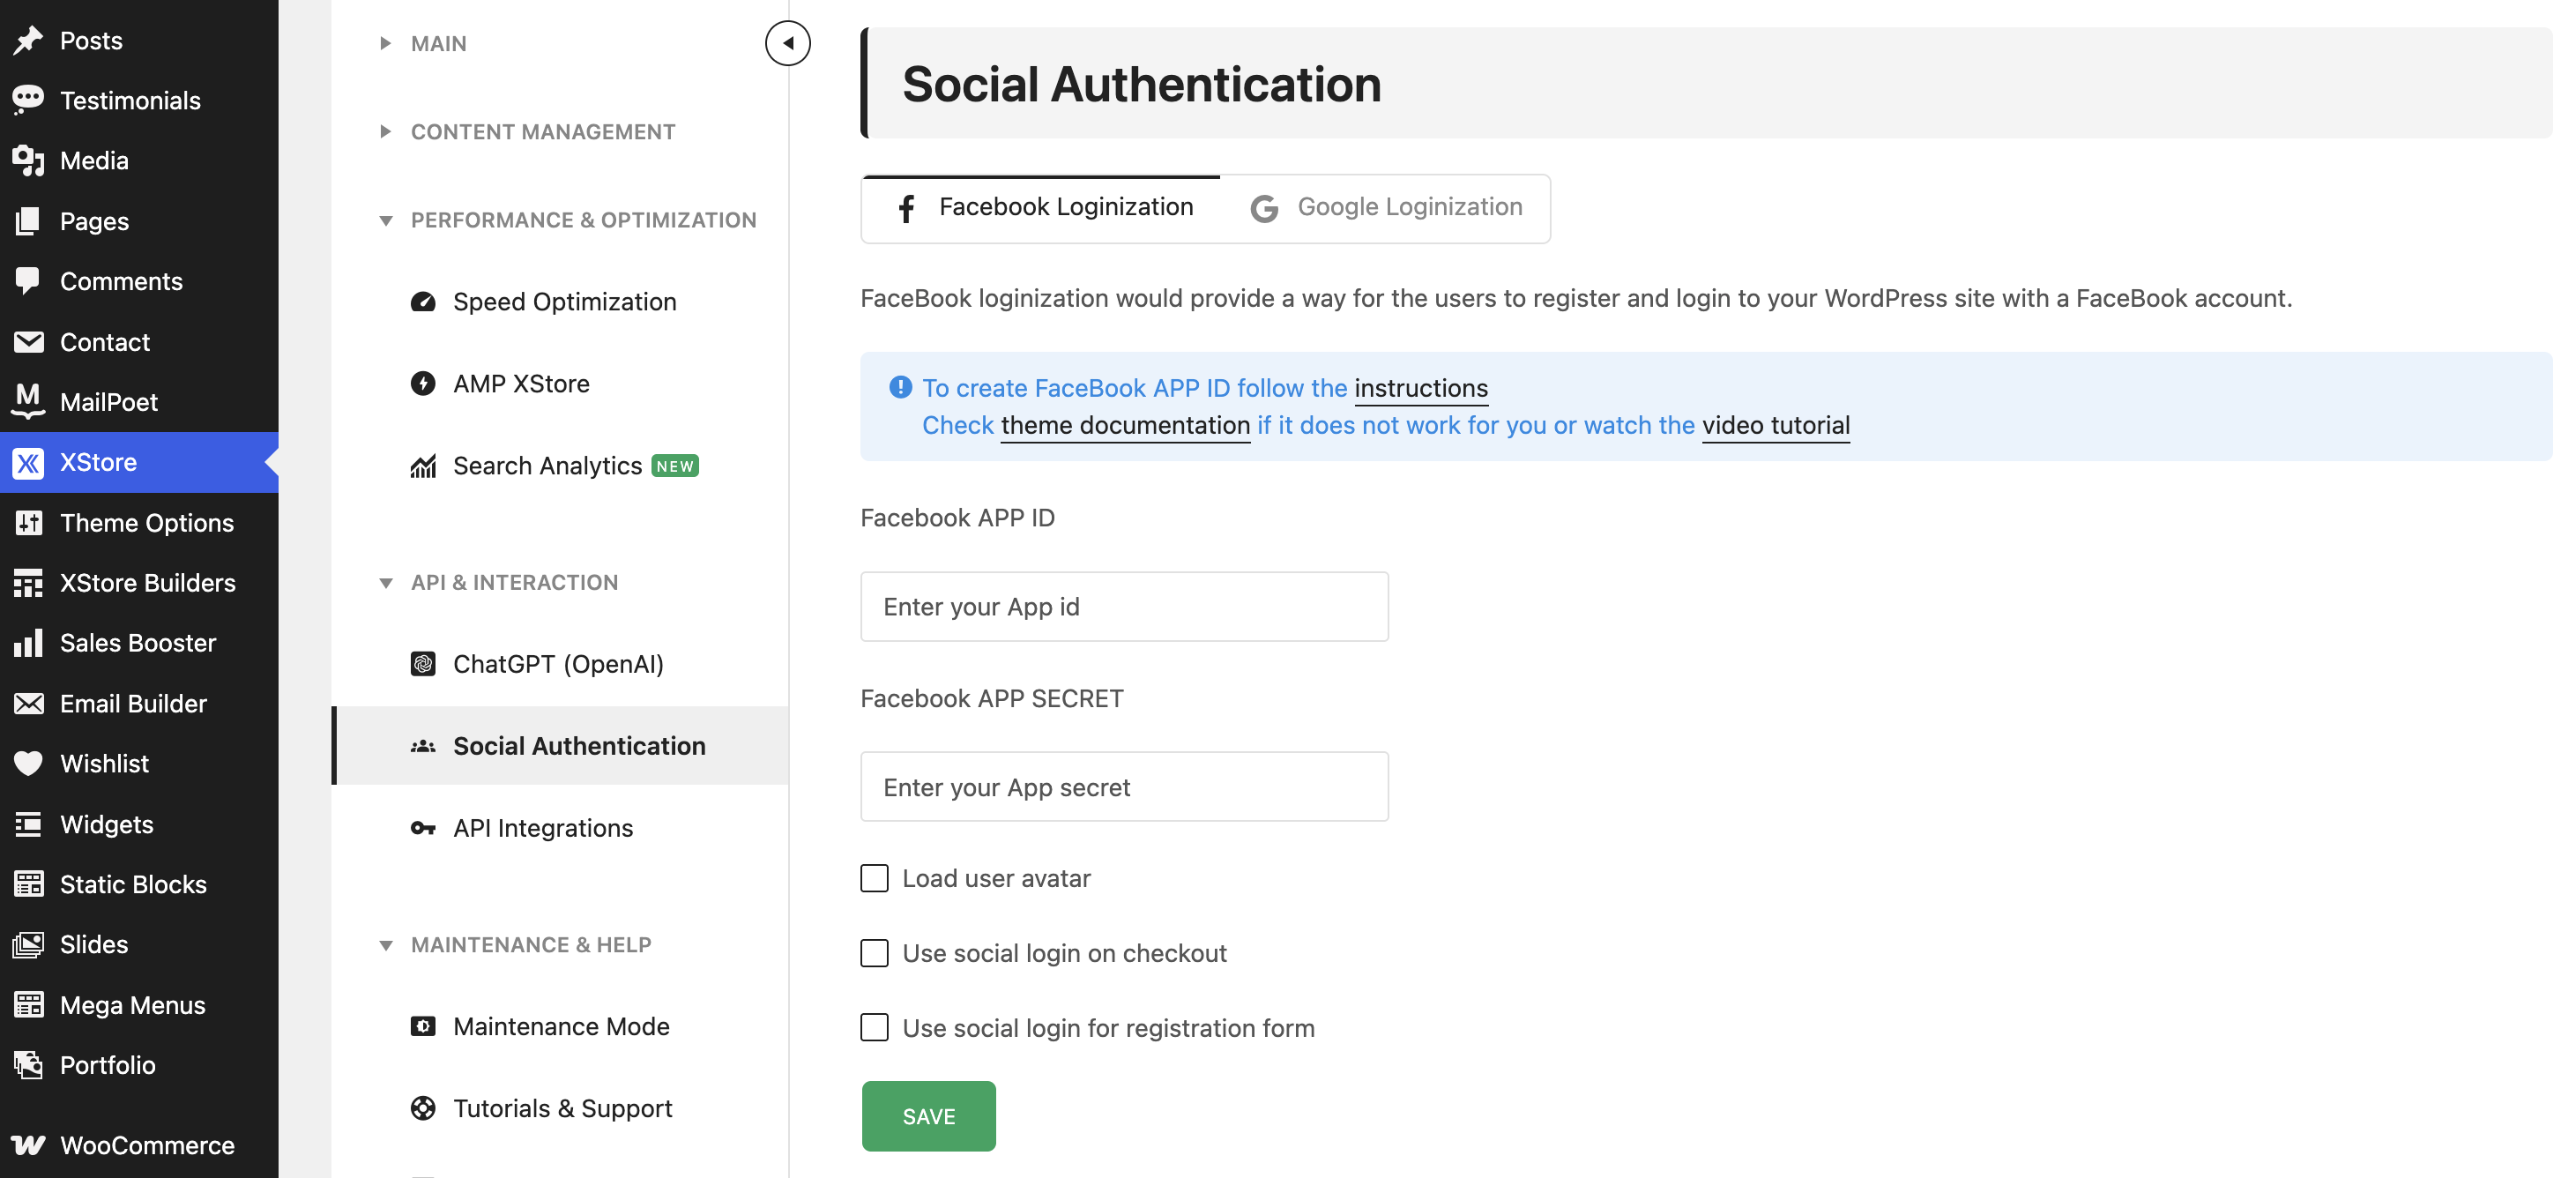
Task: Focus the Facebook APP ID field
Action: (x=1124, y=607)
